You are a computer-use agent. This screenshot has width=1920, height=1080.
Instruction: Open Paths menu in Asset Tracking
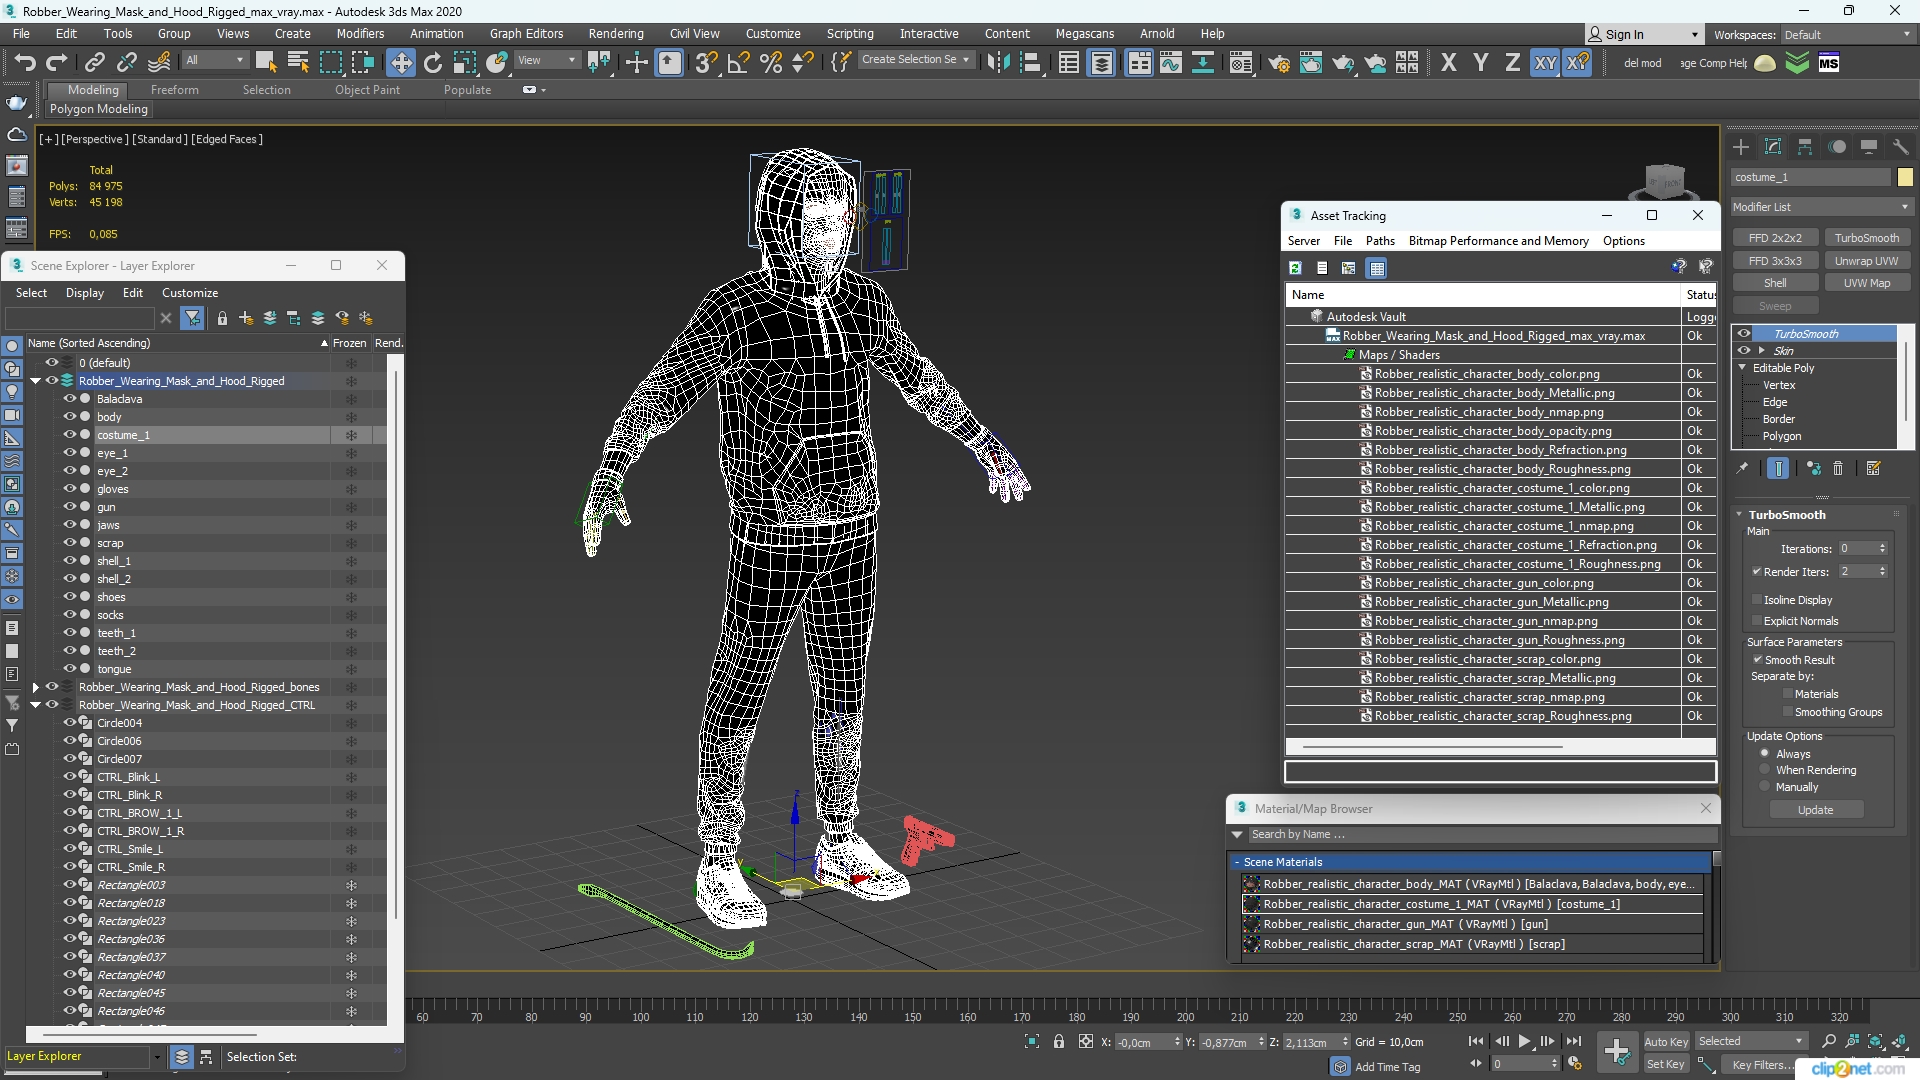point(1380,241)
